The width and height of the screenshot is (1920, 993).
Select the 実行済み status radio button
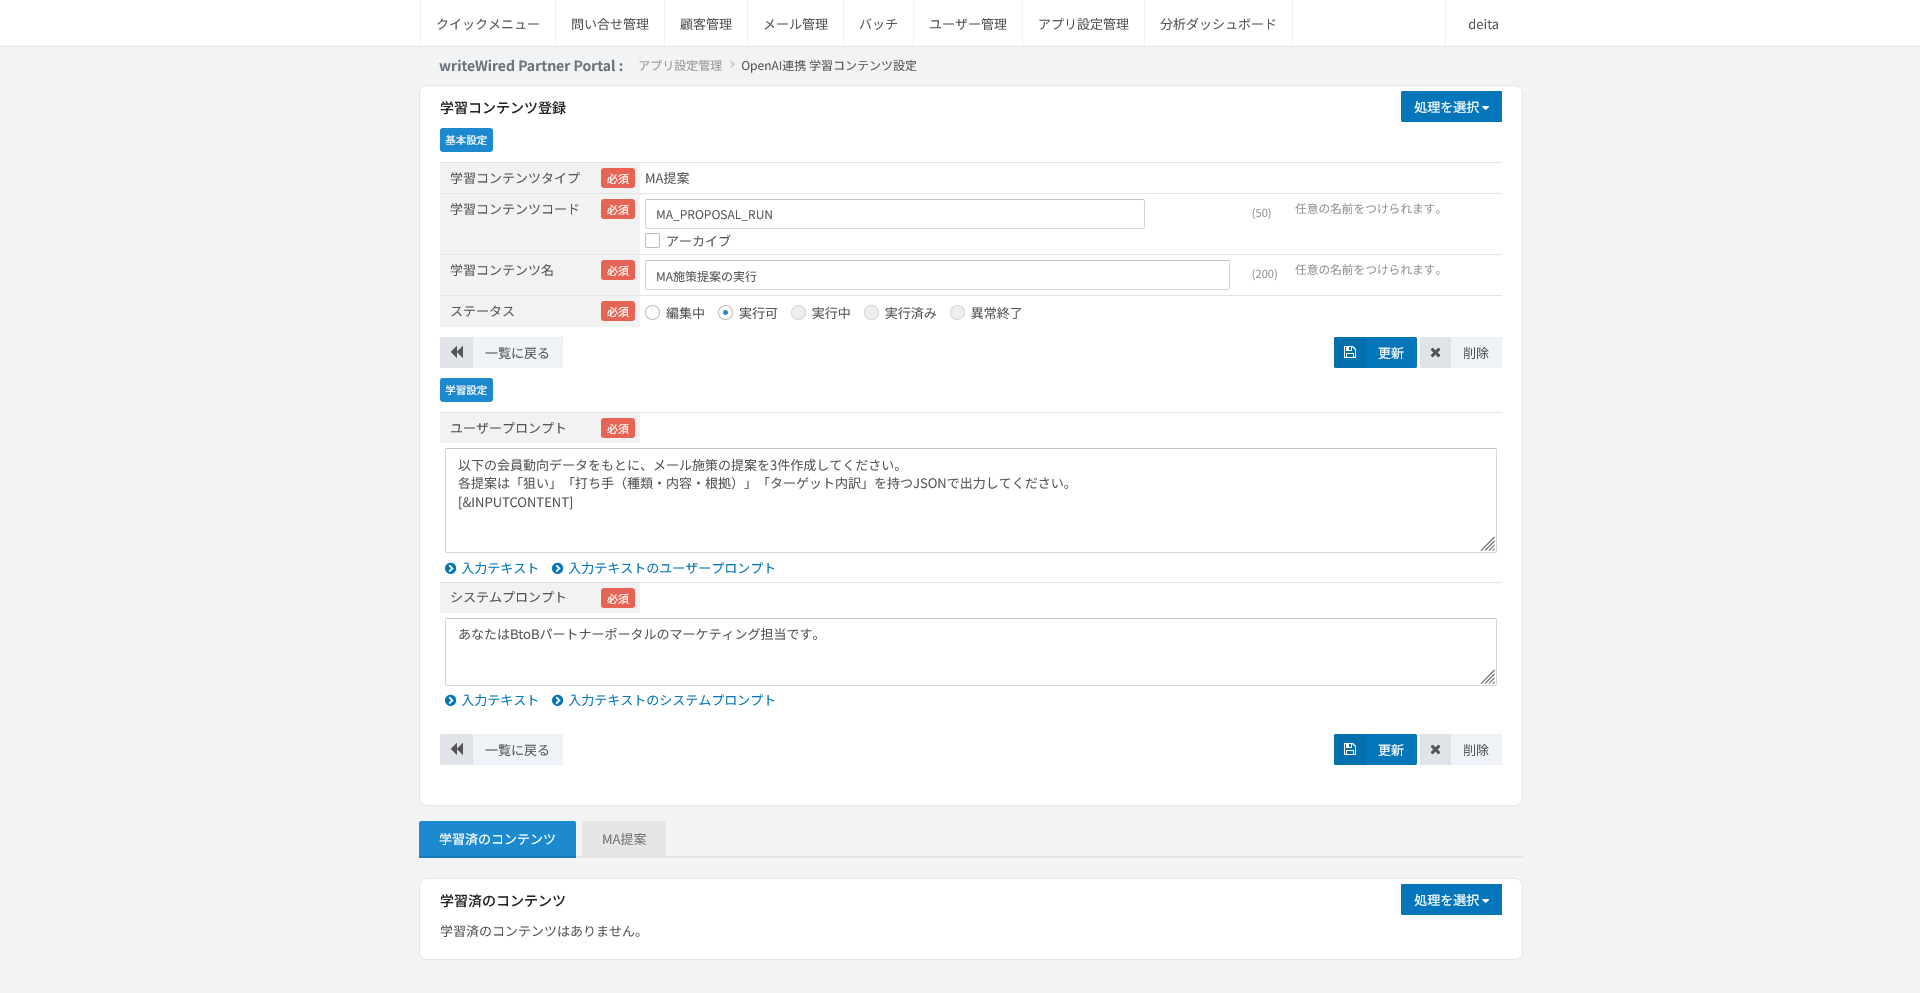[x=871, y=313]
